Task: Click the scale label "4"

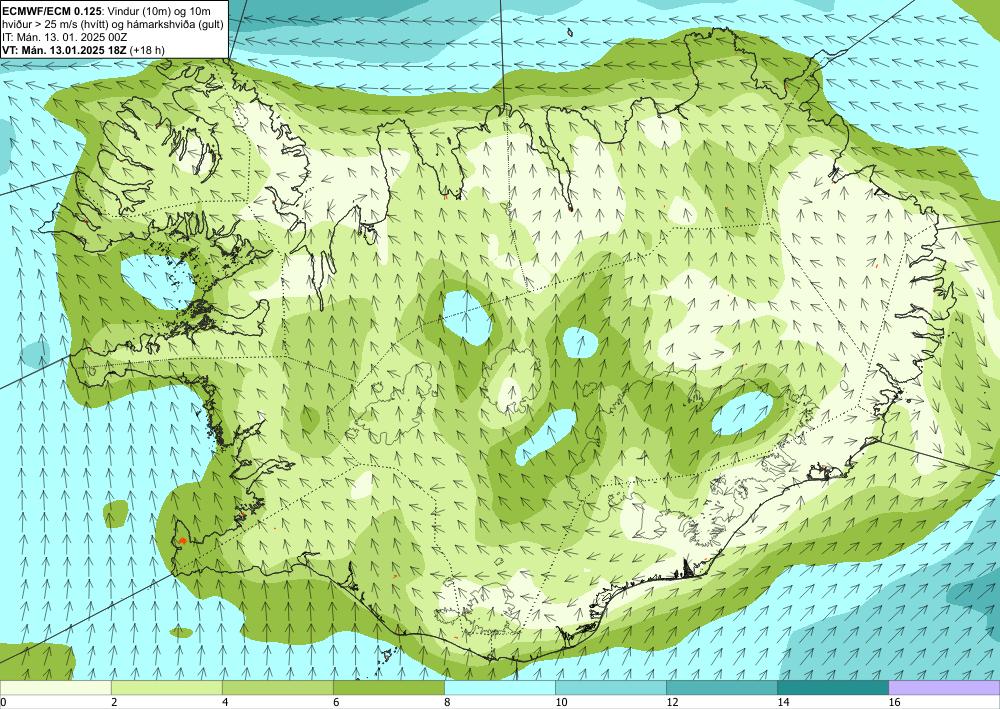Action: tap(225, 702)
